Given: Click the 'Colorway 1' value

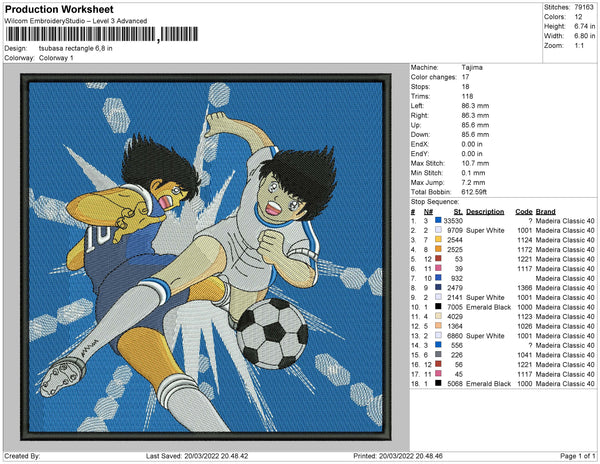Looking at the screenshot, I should click(x=56, y=58).
